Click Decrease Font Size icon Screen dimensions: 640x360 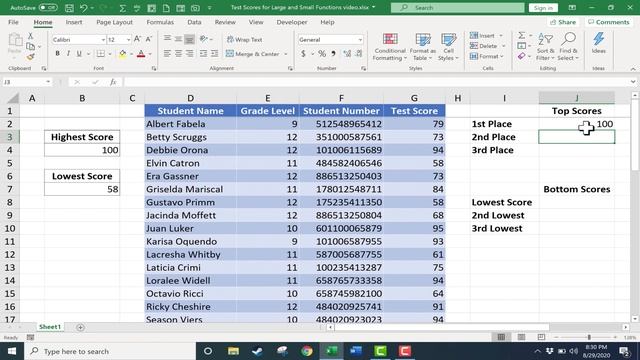[149, 39]
